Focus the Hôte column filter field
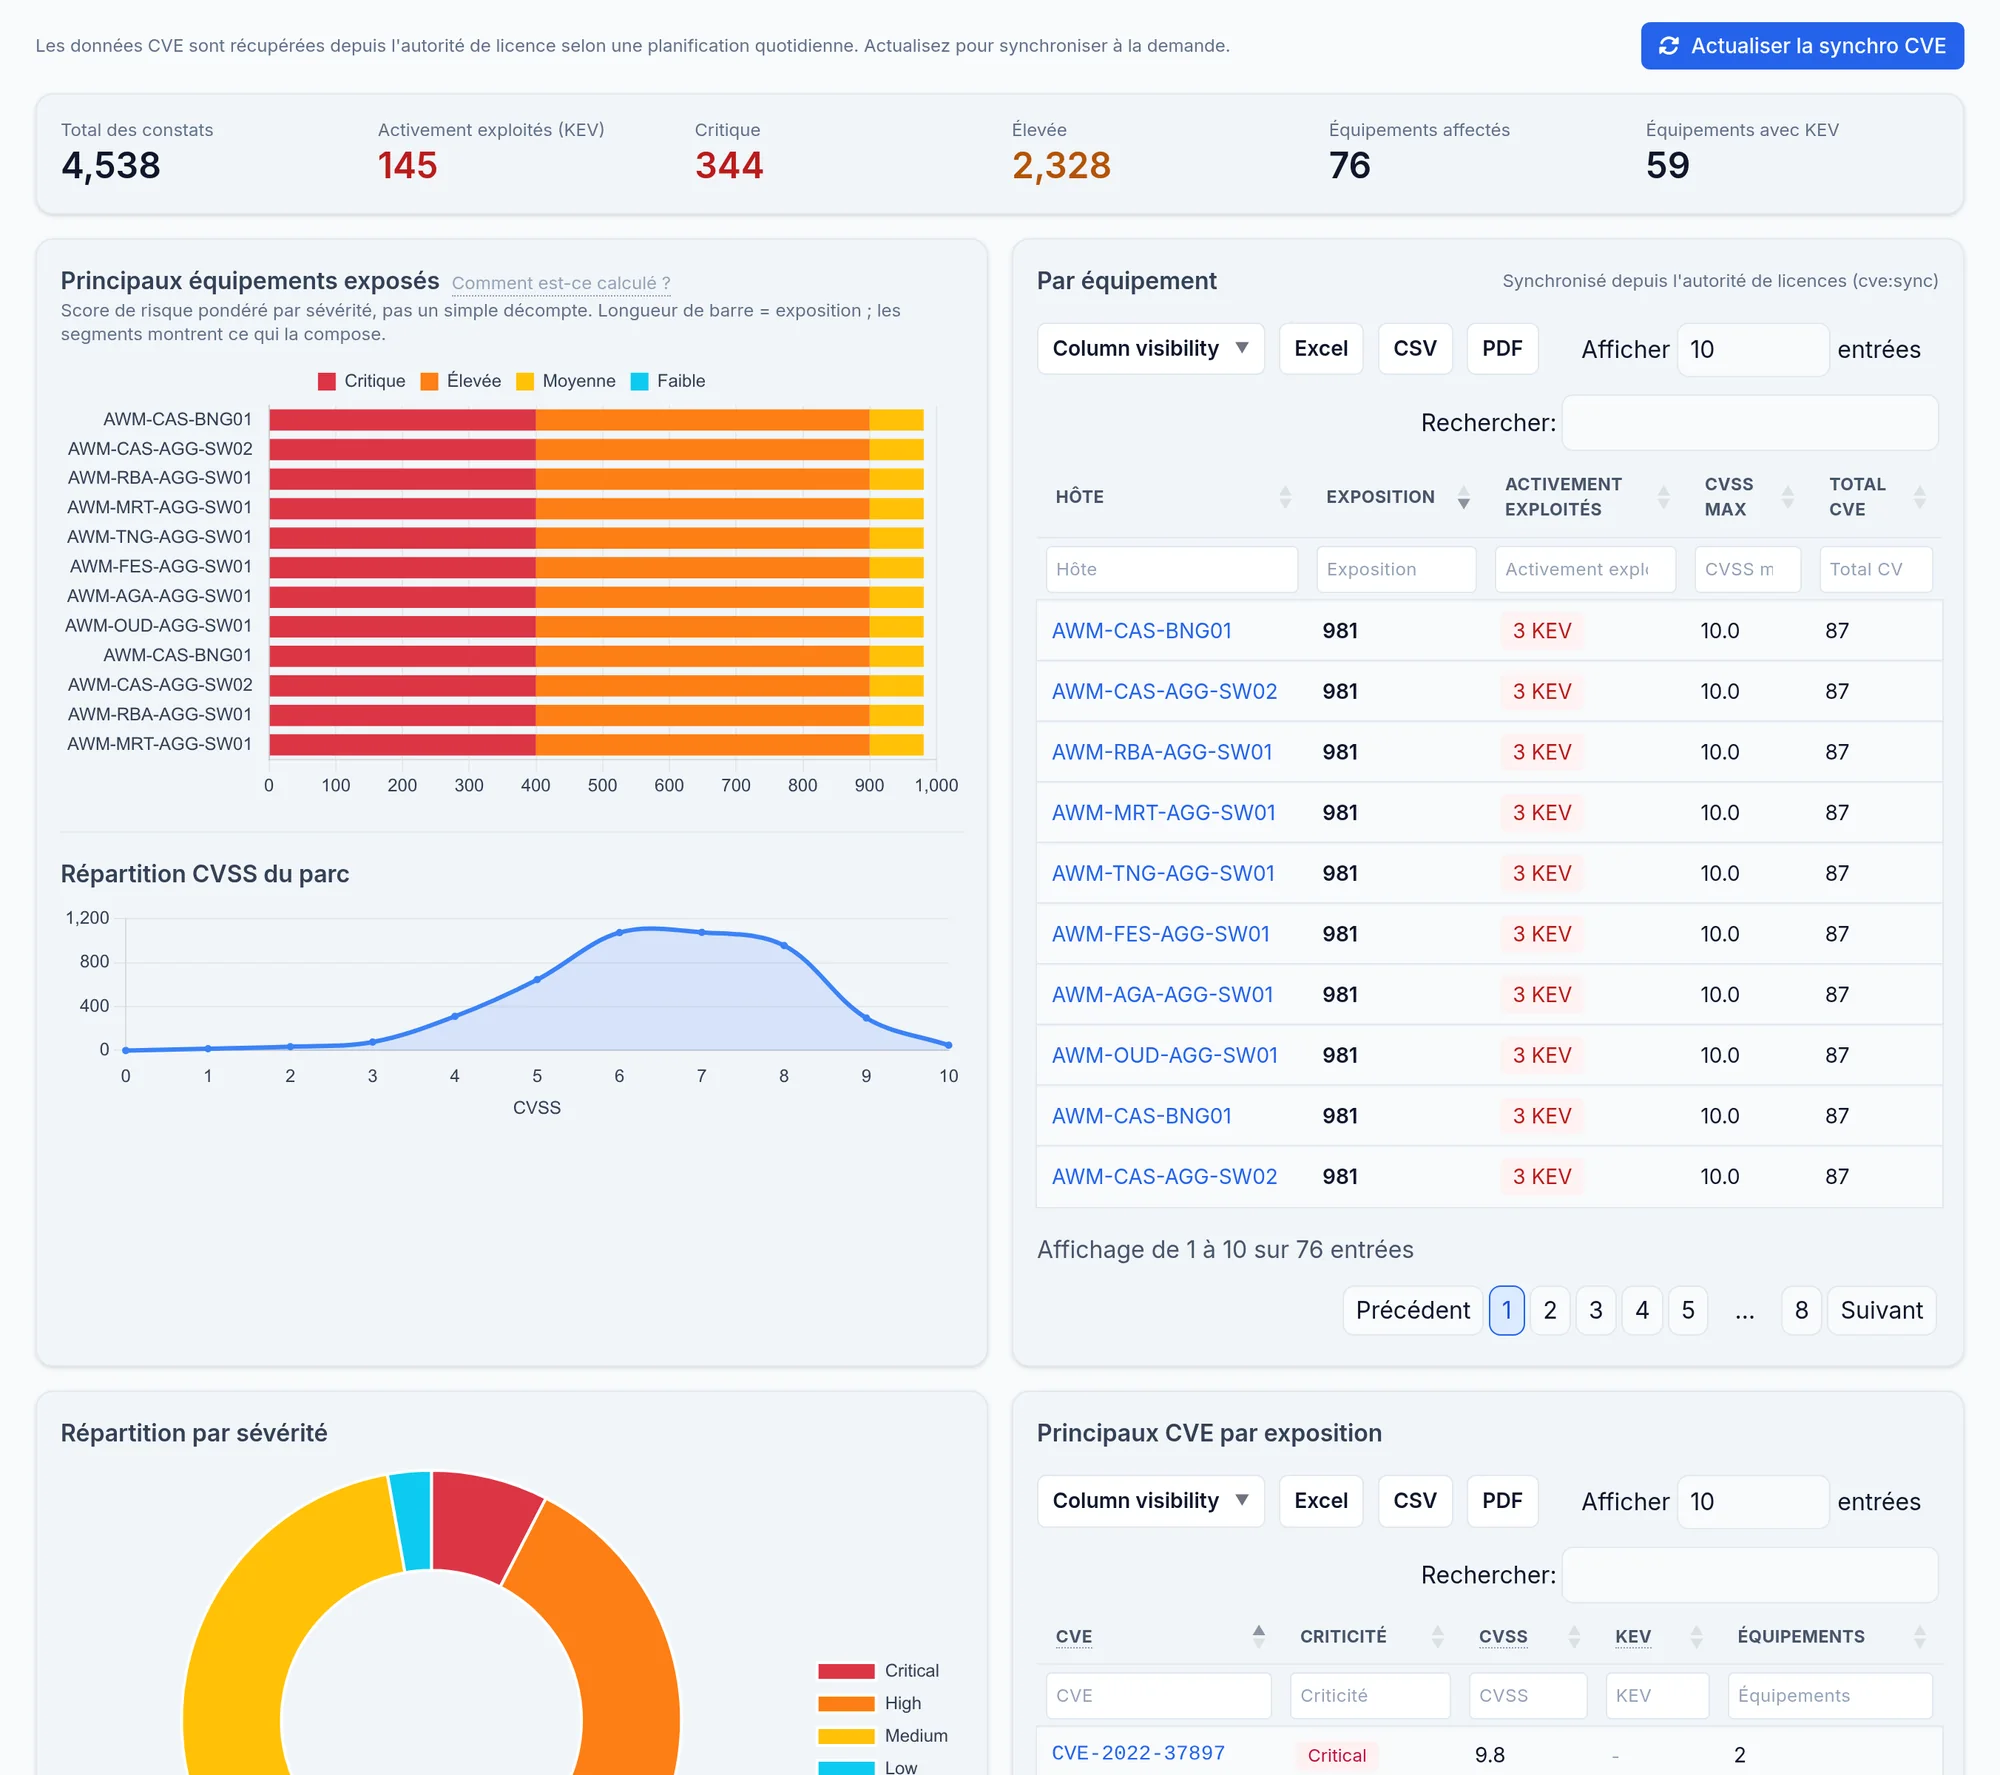 (x=1171, y=569)
